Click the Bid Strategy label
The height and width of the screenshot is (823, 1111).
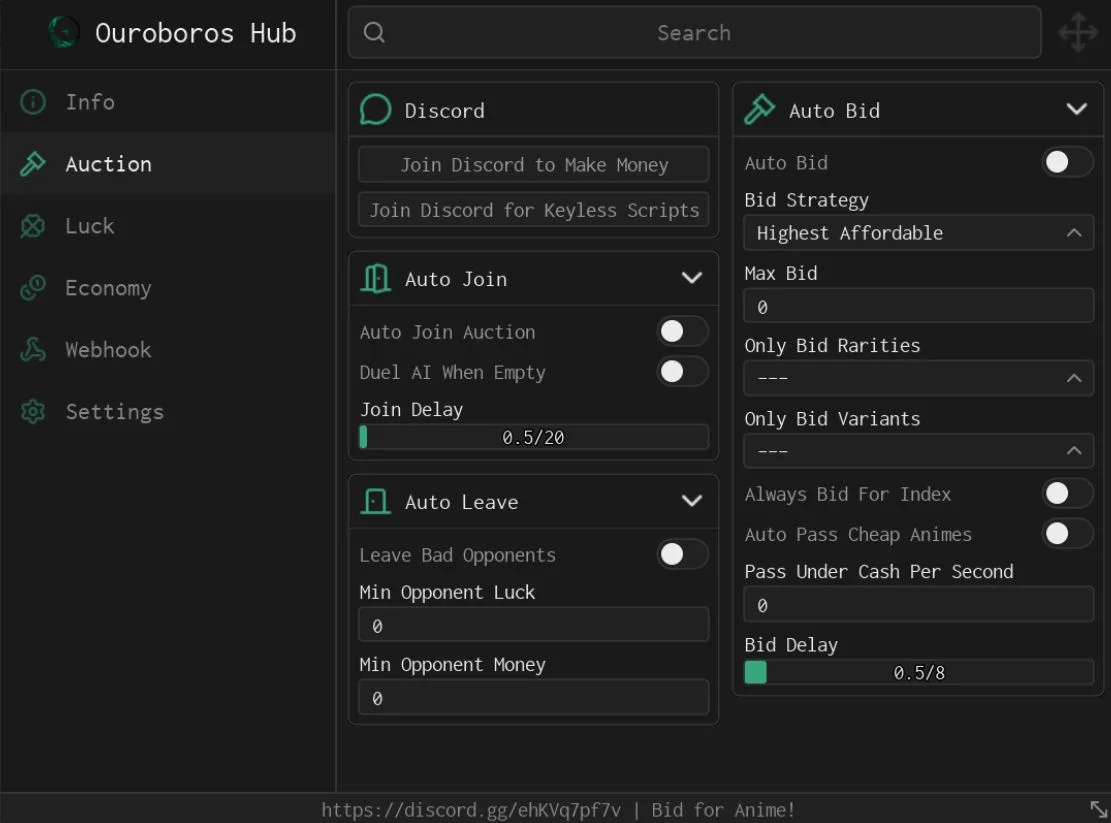[806, 200]
